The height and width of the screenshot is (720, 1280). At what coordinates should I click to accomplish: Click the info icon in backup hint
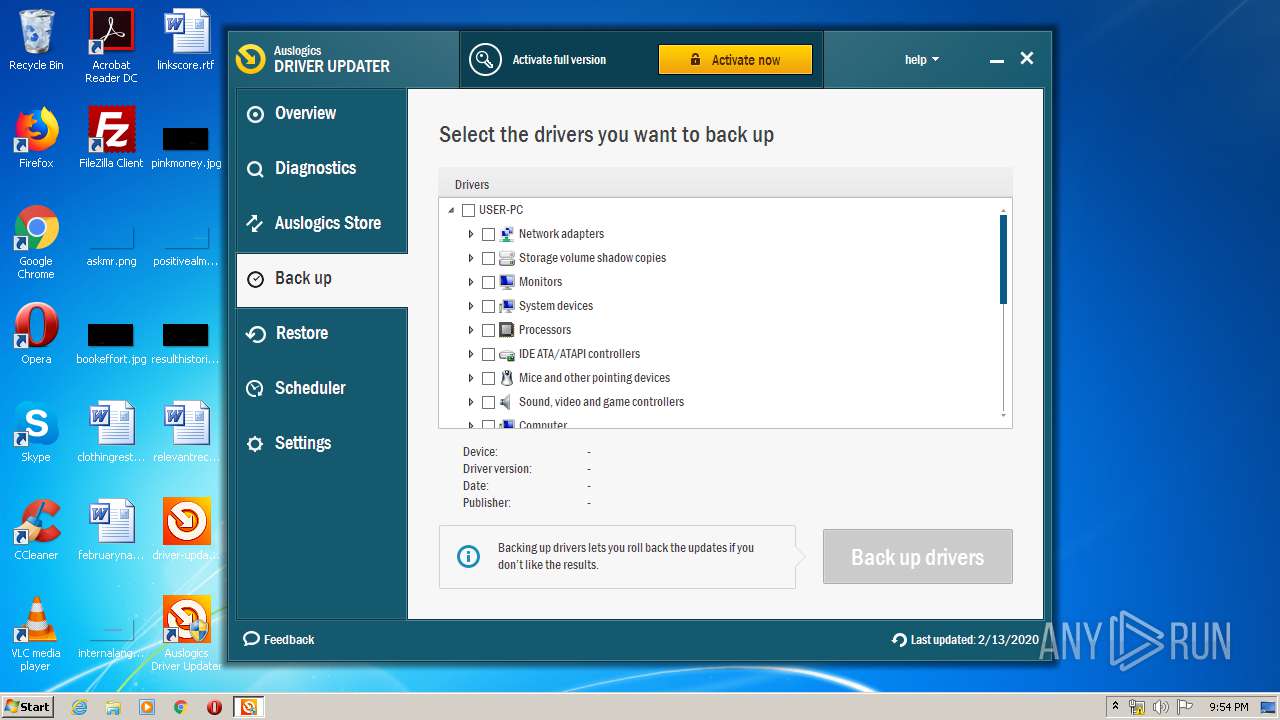coord(468,557)
